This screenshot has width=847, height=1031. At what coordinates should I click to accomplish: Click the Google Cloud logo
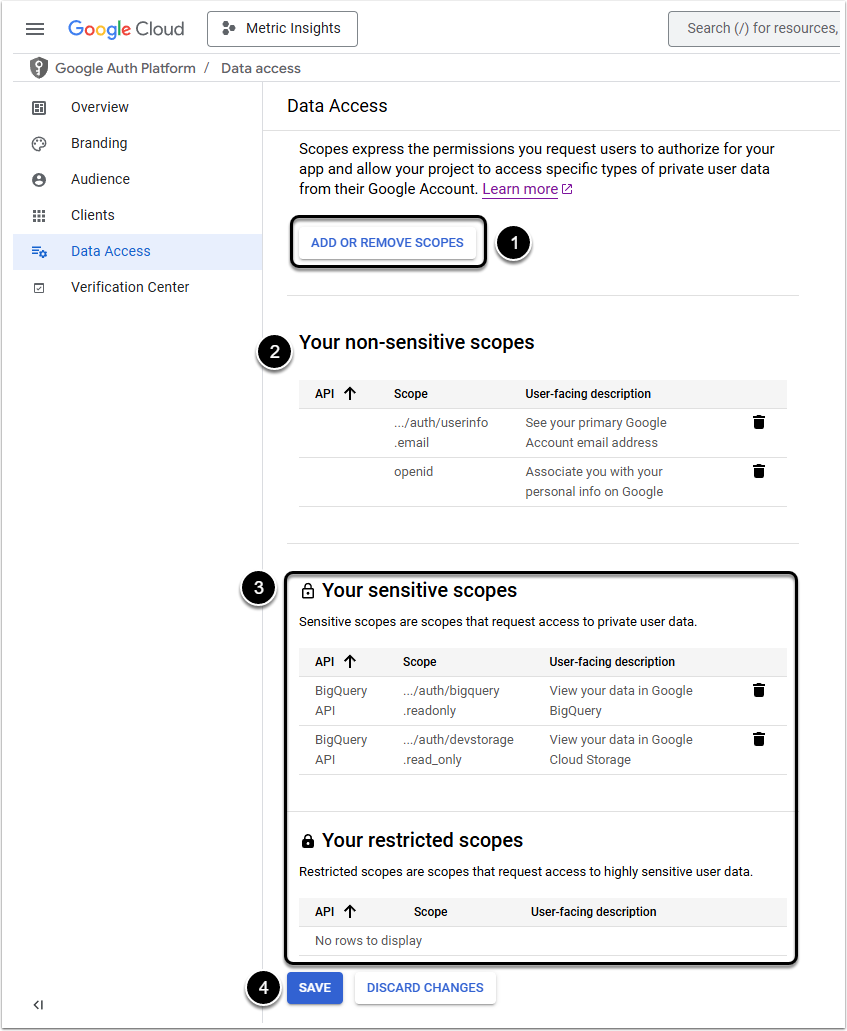point(126,29)
